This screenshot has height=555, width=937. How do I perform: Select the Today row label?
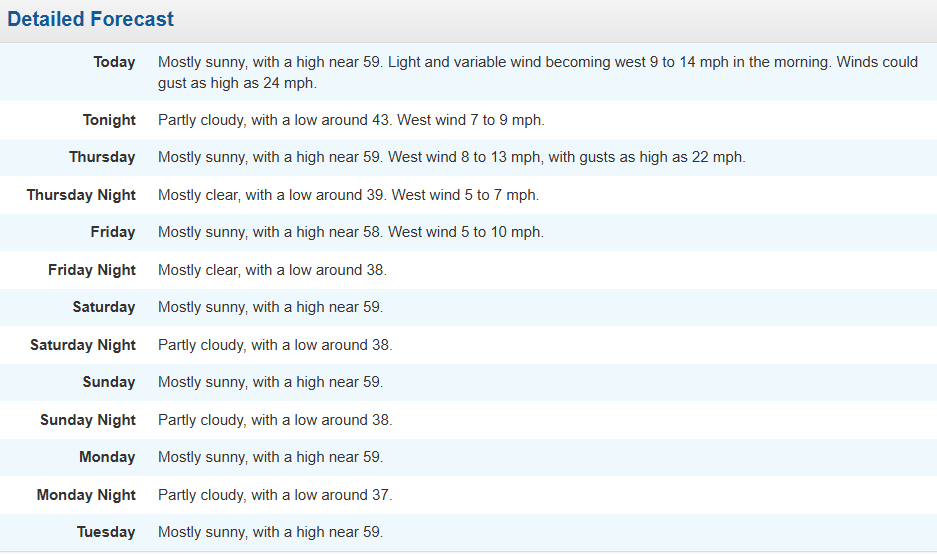click(114, 62)
